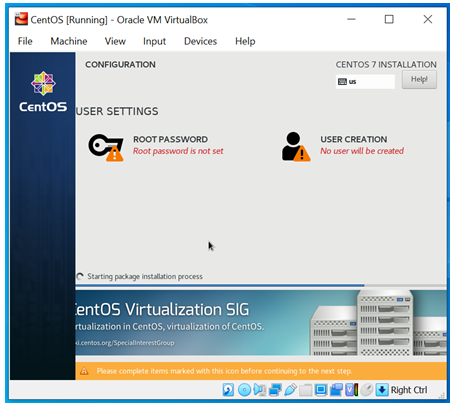Click the 'Right Ctrl' host key label
Screen dimensions: 454x406
tap(409, 390)
